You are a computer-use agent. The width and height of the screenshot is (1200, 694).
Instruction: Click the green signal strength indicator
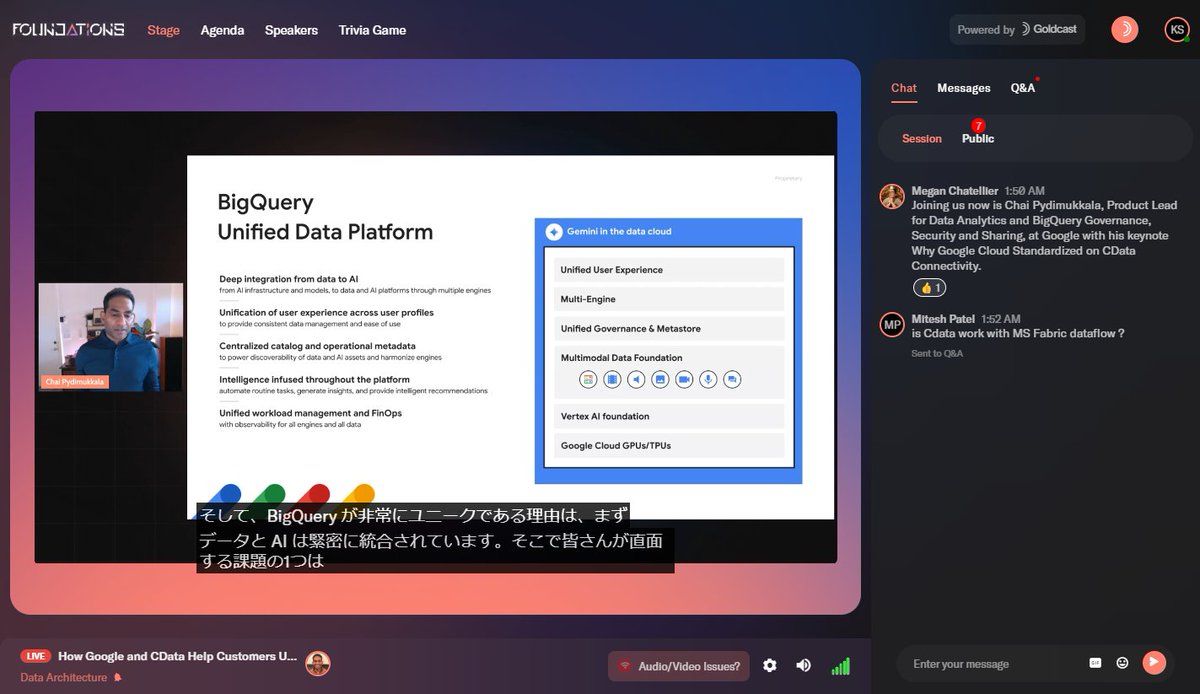point(840,666)
